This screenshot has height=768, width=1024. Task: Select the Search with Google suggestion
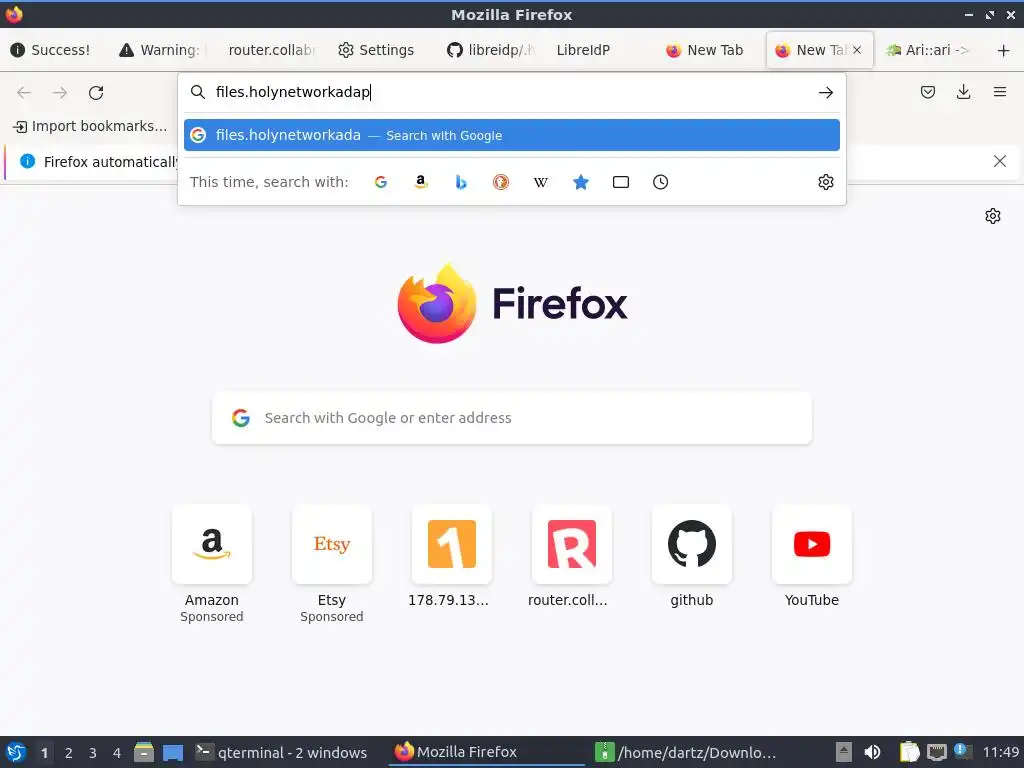[x=511, y=135]
